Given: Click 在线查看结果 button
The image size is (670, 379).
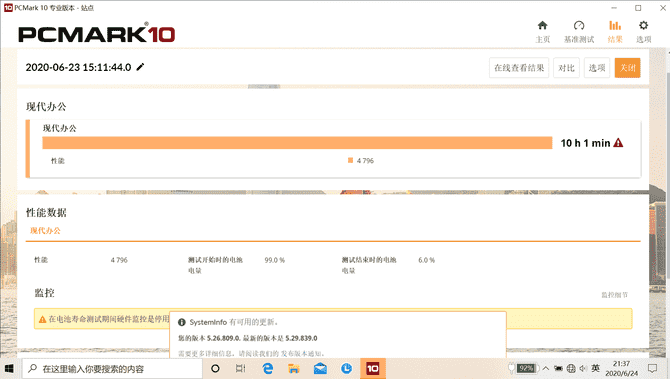Looking at the screenshot, I should pos(519,68).
